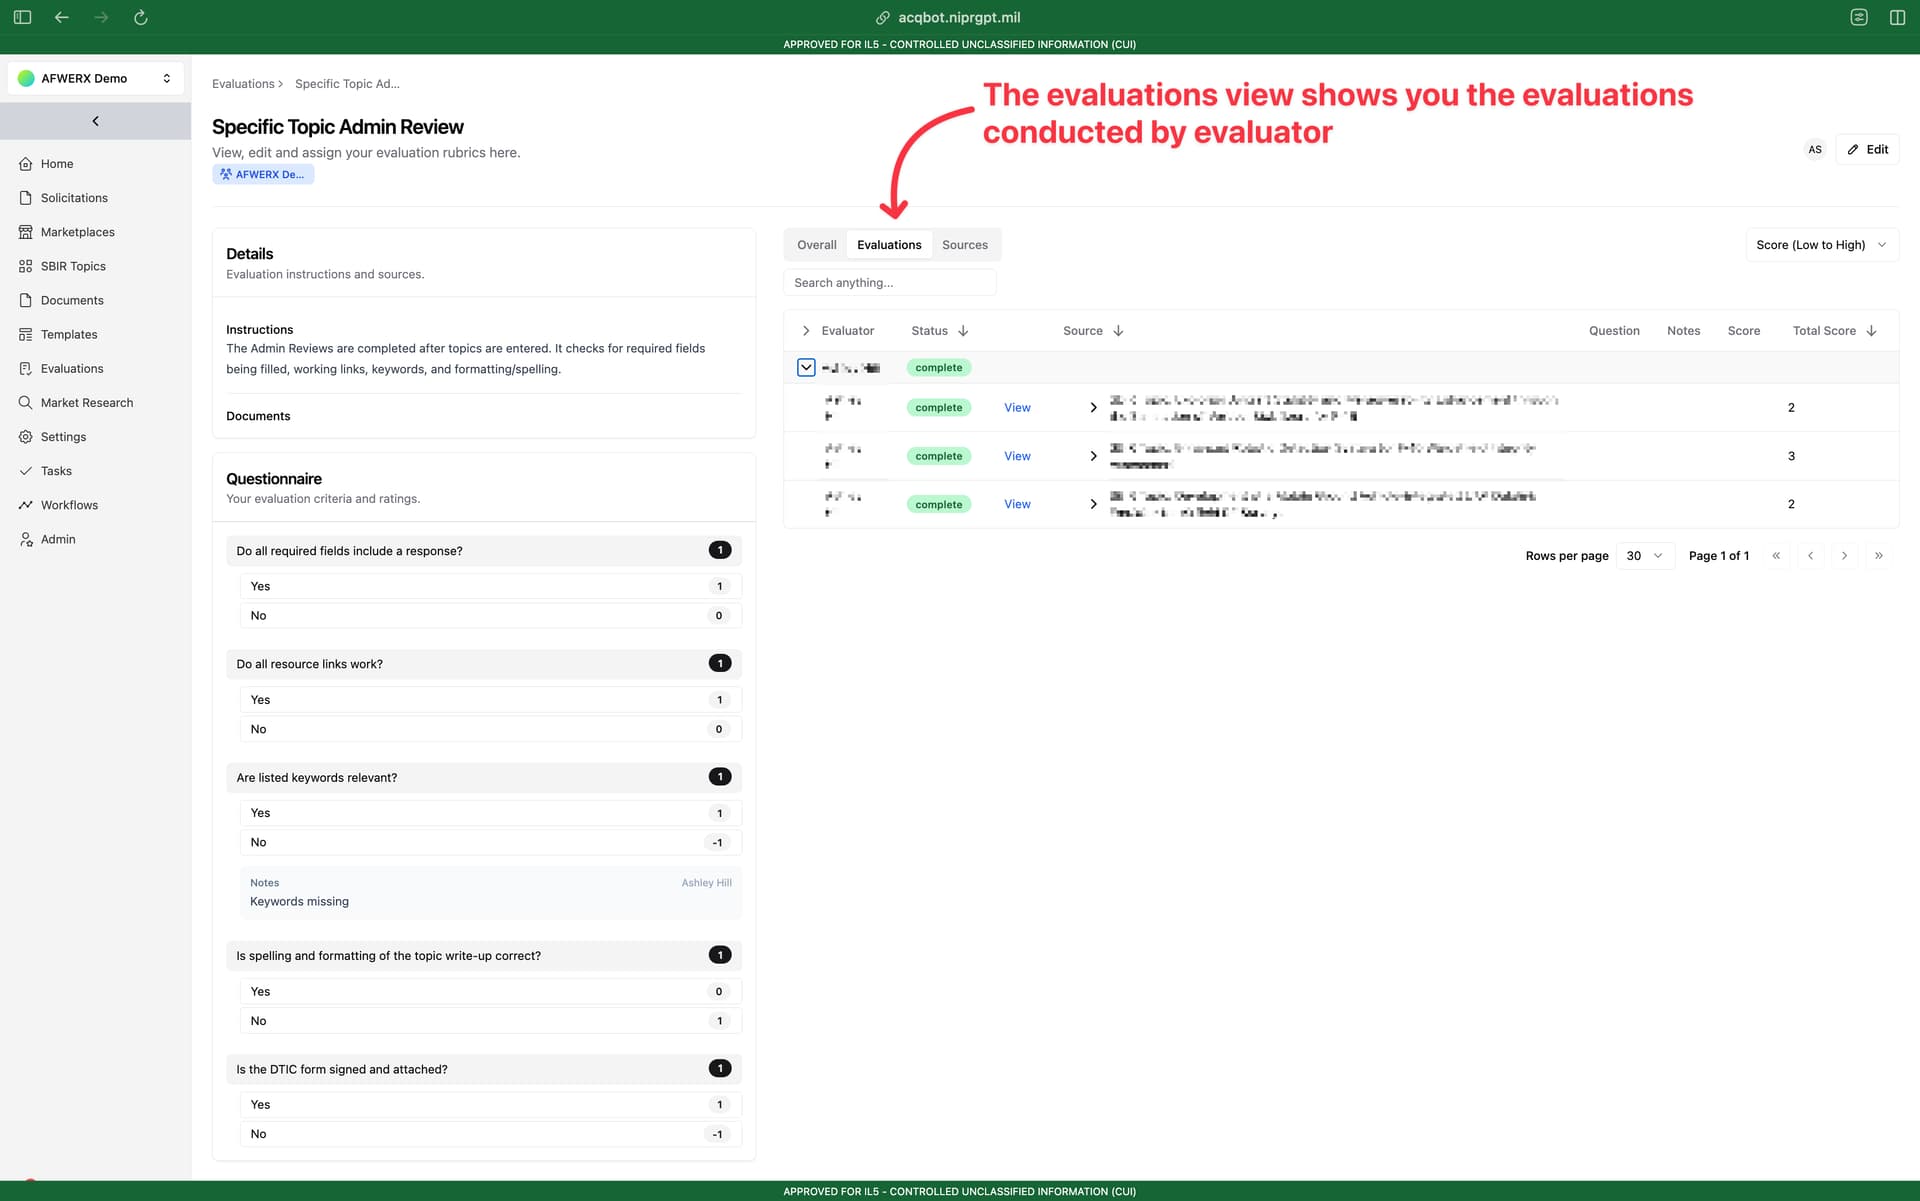The width and height of the screenshot is (1920, 1201).
Task: Switch to the Sources tab
Action: [x=964, y=245]
